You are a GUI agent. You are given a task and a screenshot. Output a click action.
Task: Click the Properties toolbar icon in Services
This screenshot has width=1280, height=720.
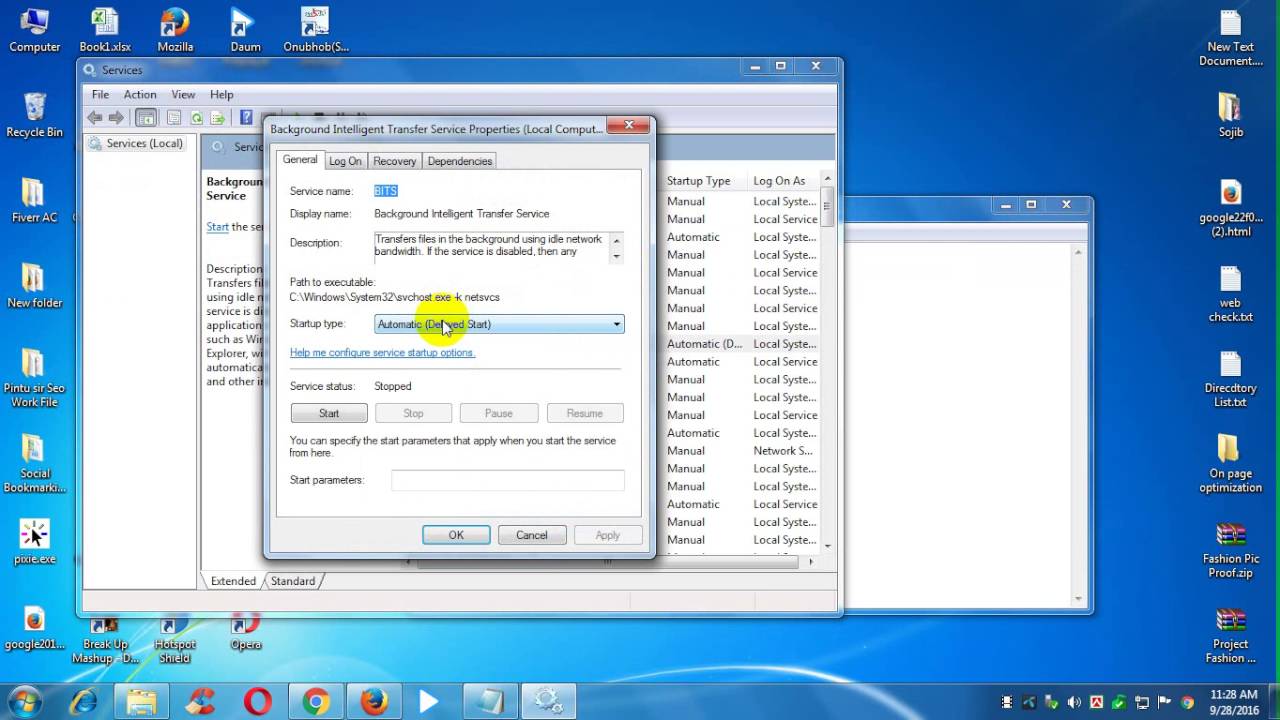pyautogui.click(x=174, y=118)
